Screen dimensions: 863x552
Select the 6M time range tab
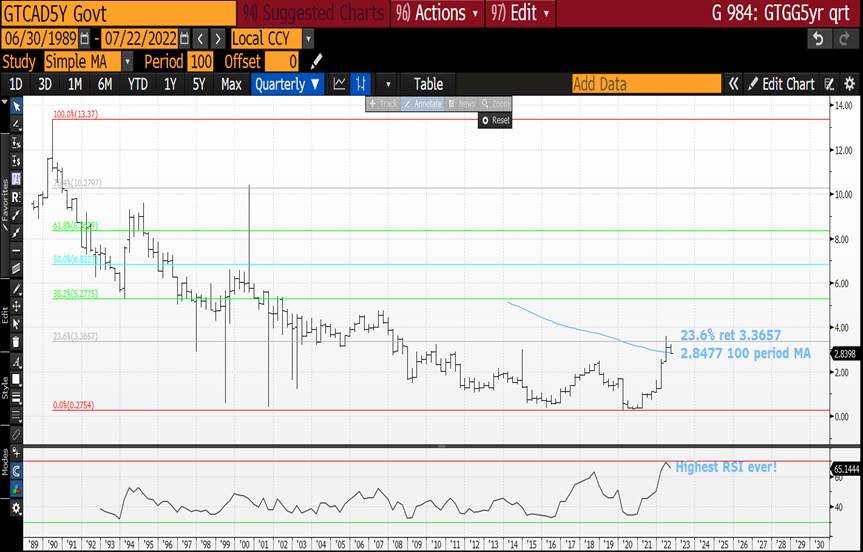click(105, 84)
